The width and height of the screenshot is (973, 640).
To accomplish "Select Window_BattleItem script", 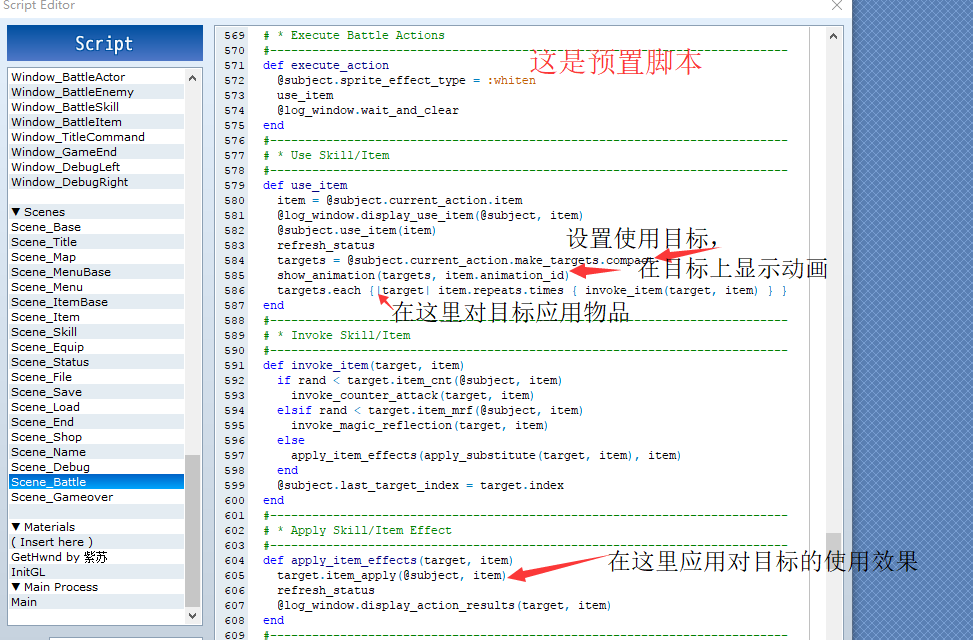I will [97, 122].
